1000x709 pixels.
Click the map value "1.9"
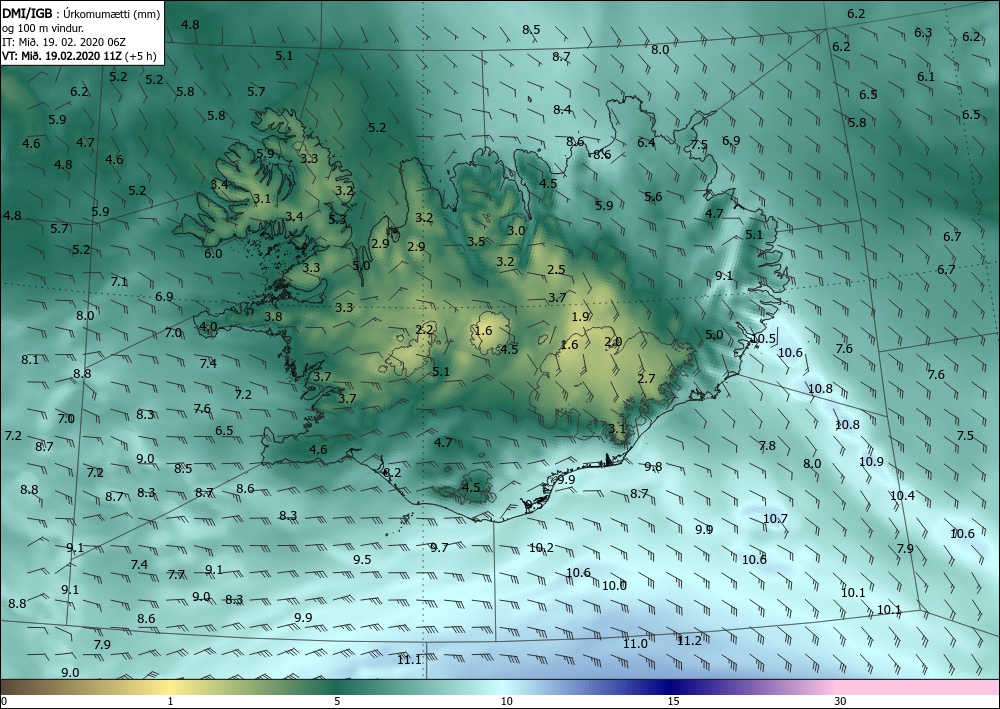580,316
